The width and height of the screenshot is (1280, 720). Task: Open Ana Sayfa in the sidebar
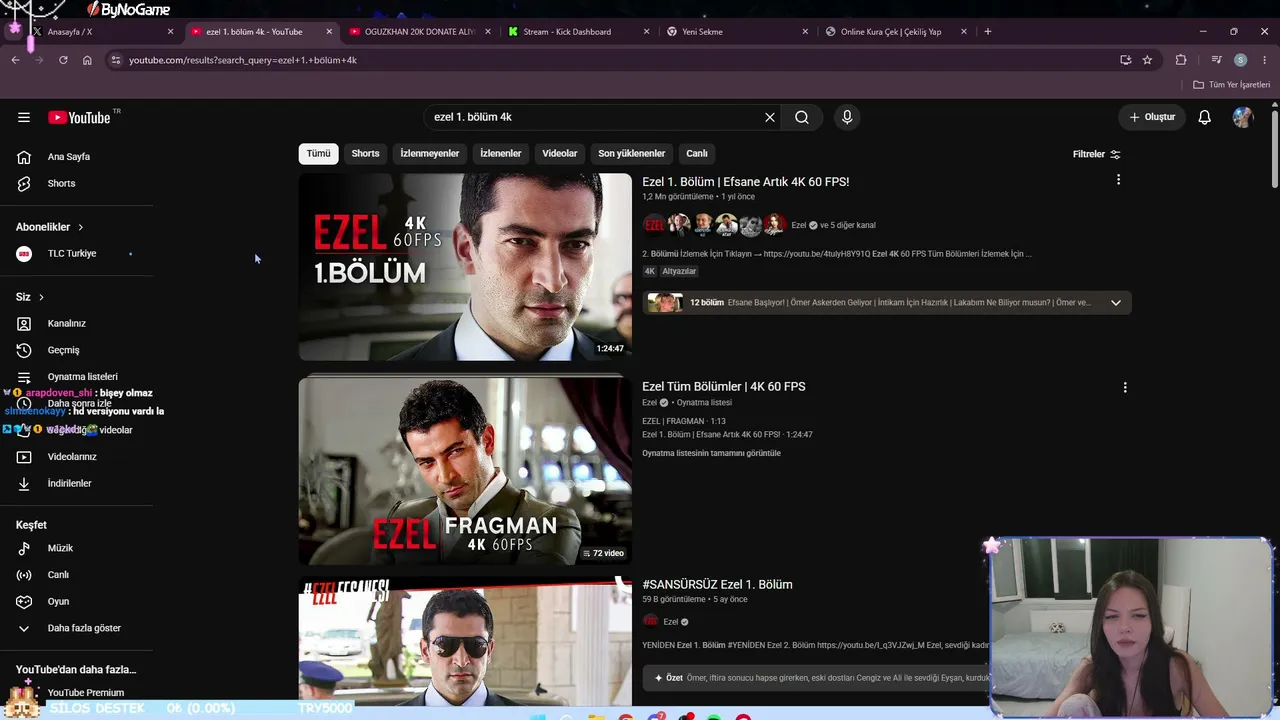(69, 157)
